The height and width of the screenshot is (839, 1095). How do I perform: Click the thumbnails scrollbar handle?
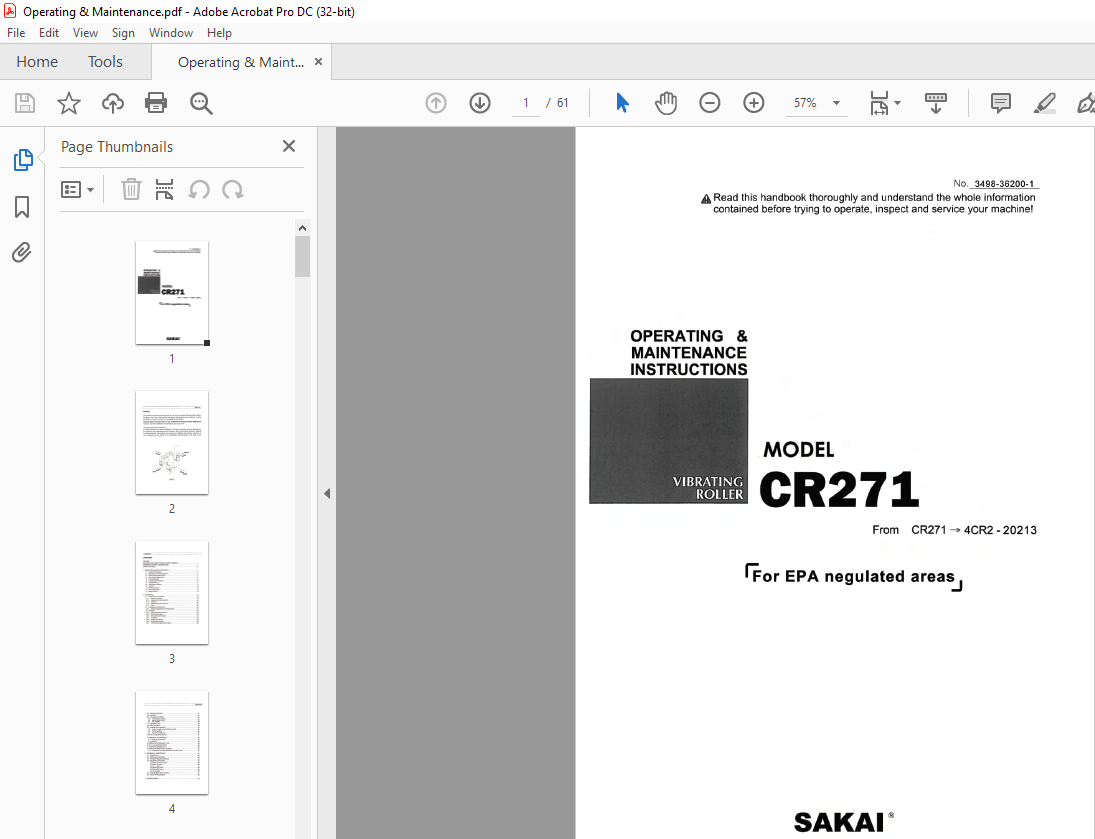coord(302,256)
